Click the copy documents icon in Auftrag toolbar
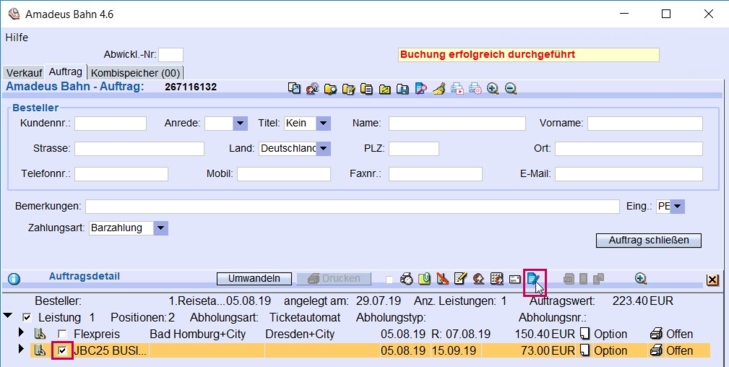Screen dimensions: 729x367 point(294,88)
